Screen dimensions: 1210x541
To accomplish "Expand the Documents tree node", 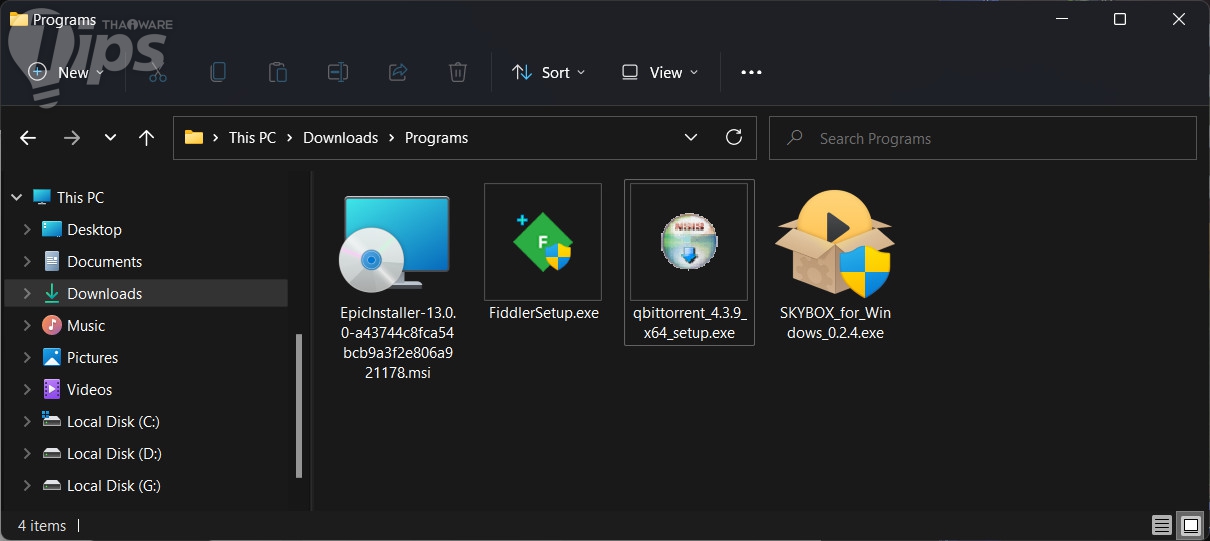I will point(27,262).
